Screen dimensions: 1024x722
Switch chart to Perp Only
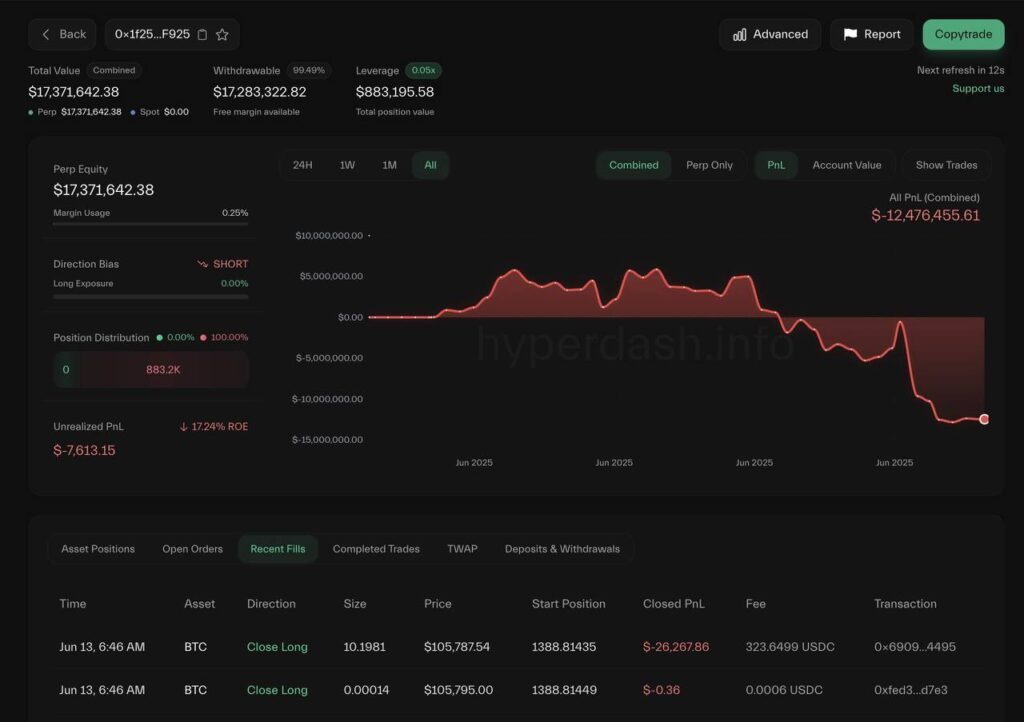(x=709, y=165)
